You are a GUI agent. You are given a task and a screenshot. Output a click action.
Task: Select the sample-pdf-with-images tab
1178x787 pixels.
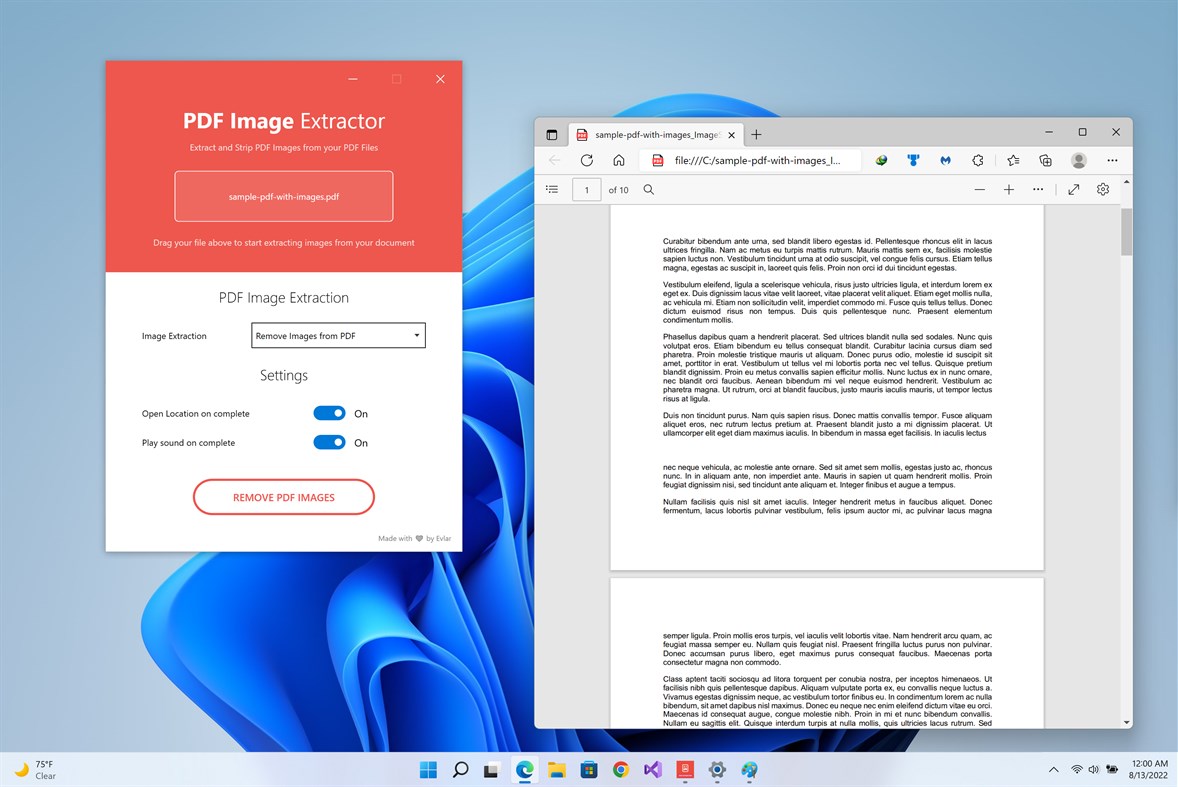[x=655, y=133]
